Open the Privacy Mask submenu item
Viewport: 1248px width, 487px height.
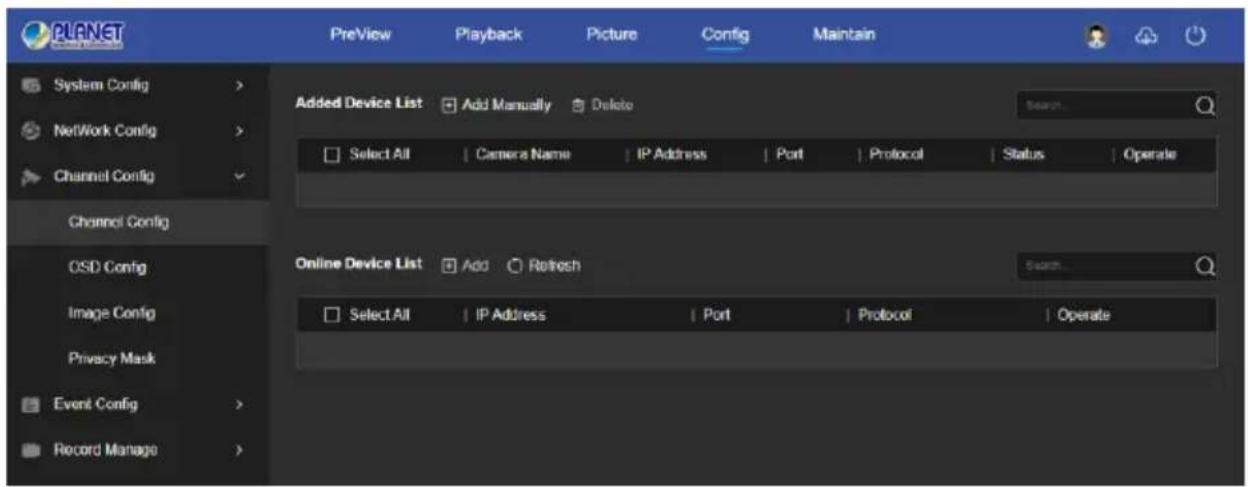click(112, 359)
